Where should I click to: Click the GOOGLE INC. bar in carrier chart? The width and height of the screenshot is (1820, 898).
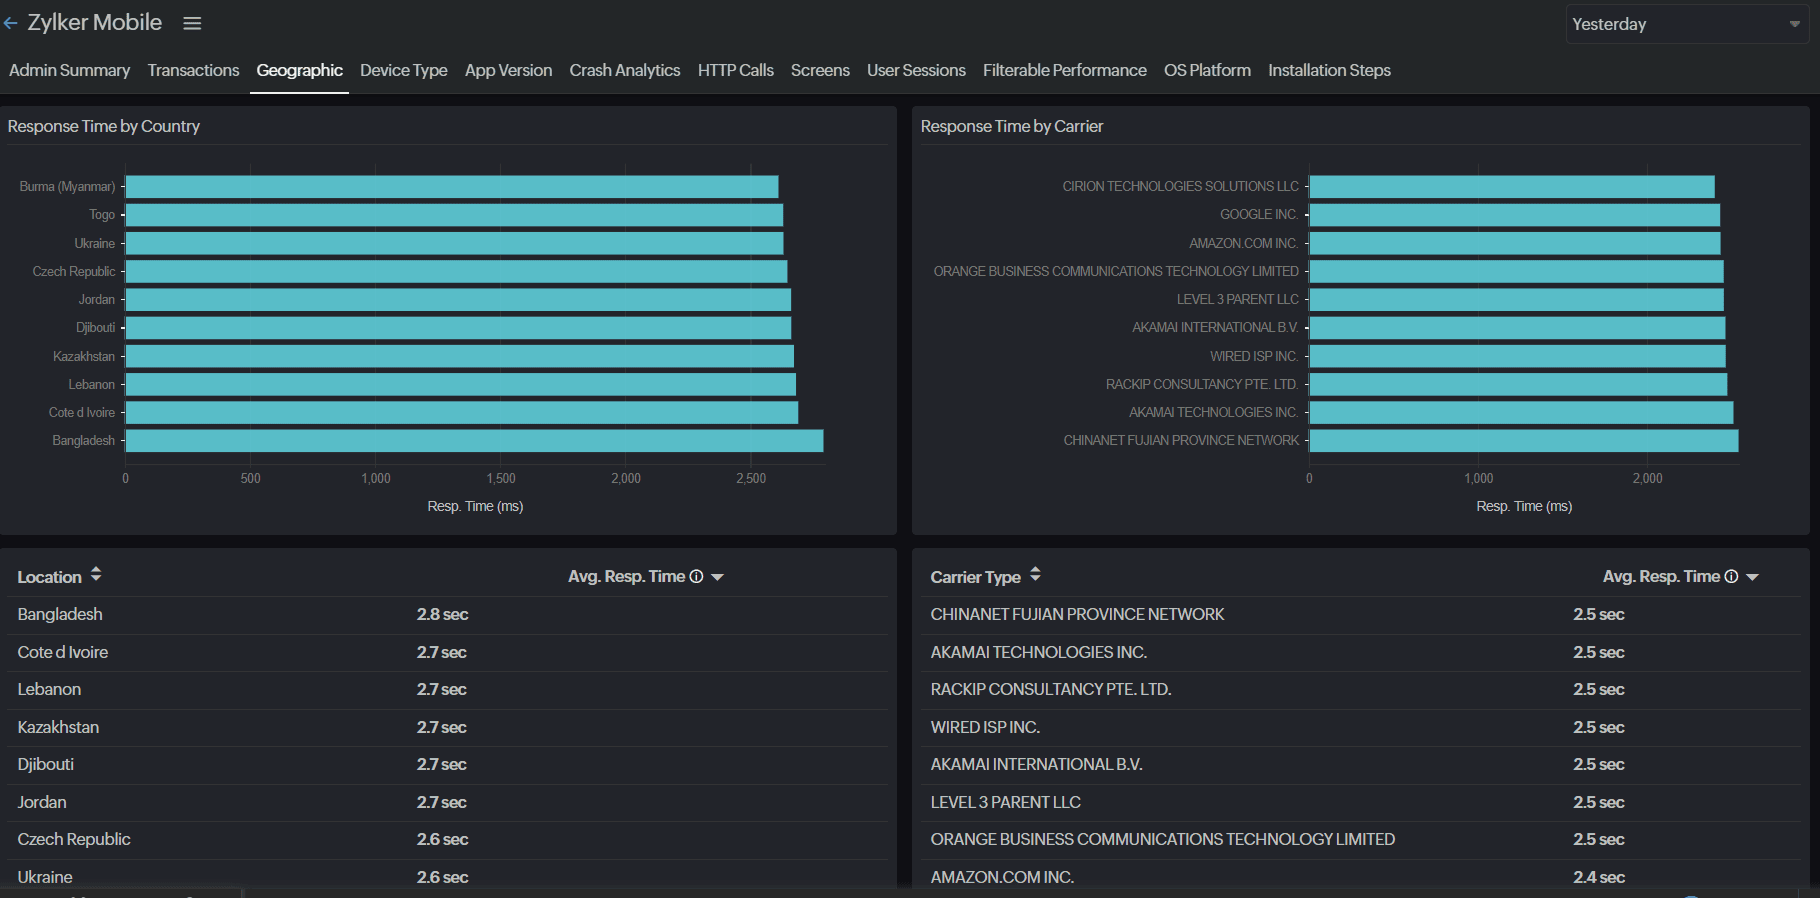[1515, 215]
